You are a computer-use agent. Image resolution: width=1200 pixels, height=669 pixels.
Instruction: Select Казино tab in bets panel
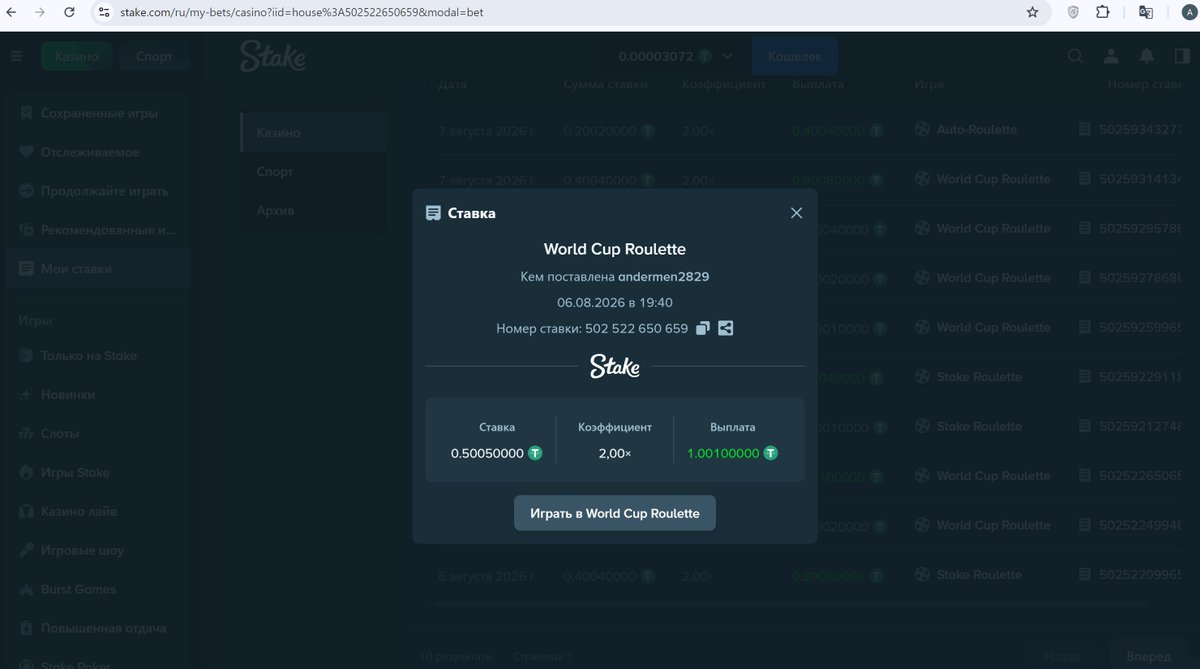[313, 133]
